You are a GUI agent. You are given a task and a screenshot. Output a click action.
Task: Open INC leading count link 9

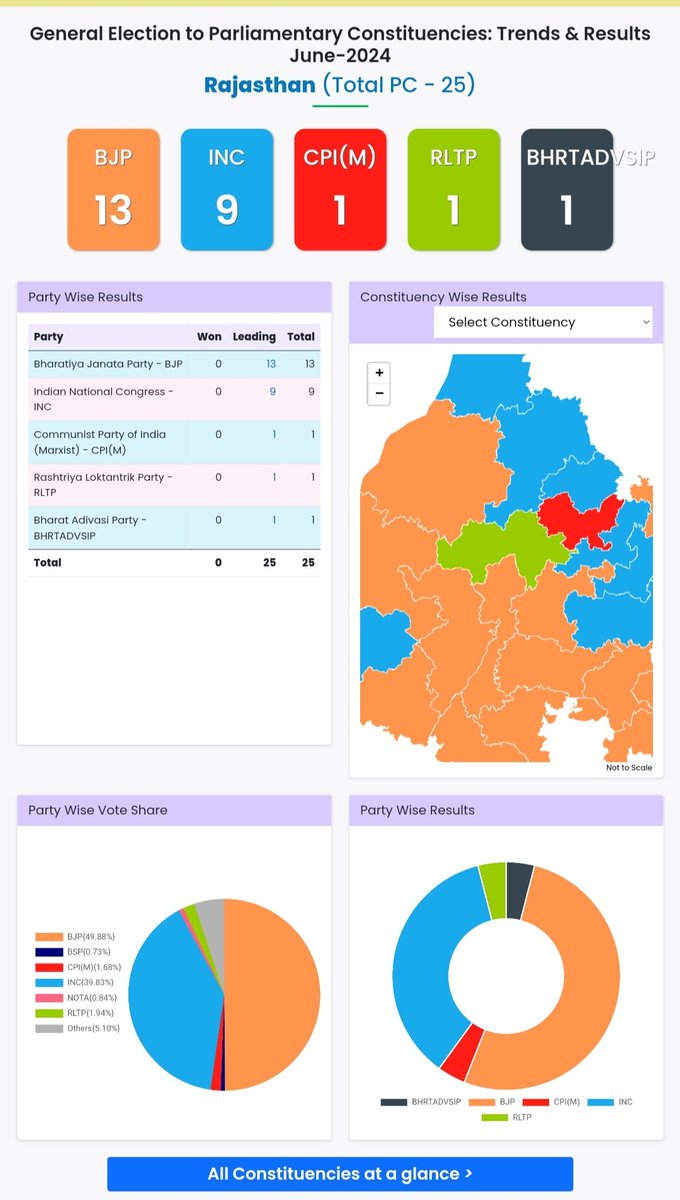[273, 392]
